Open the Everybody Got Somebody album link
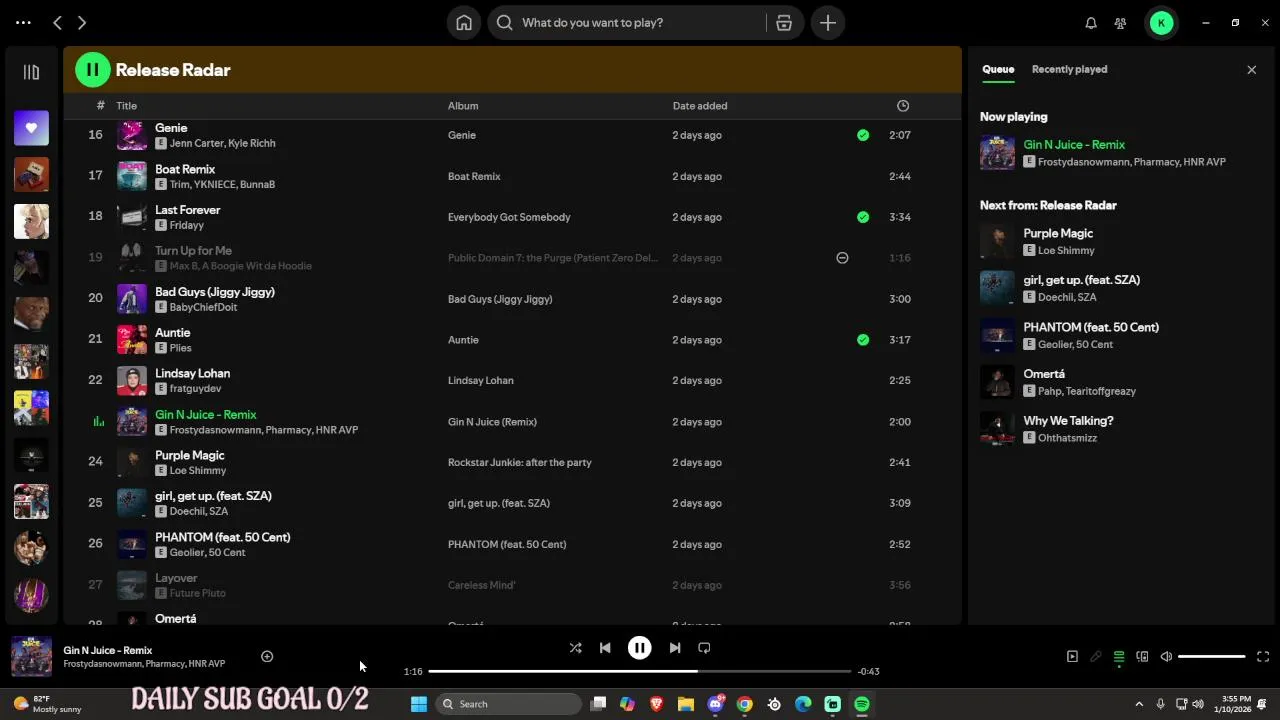This screenshot has height=720, width=1280. 509,217
